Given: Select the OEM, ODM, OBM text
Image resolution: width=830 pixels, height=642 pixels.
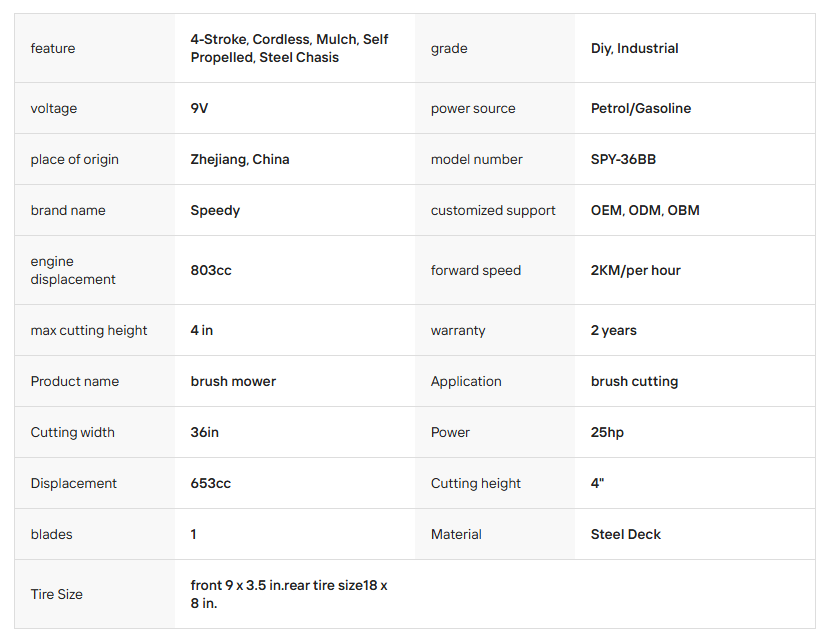Looking at the screenshot, I should click(x=645, y=210).
